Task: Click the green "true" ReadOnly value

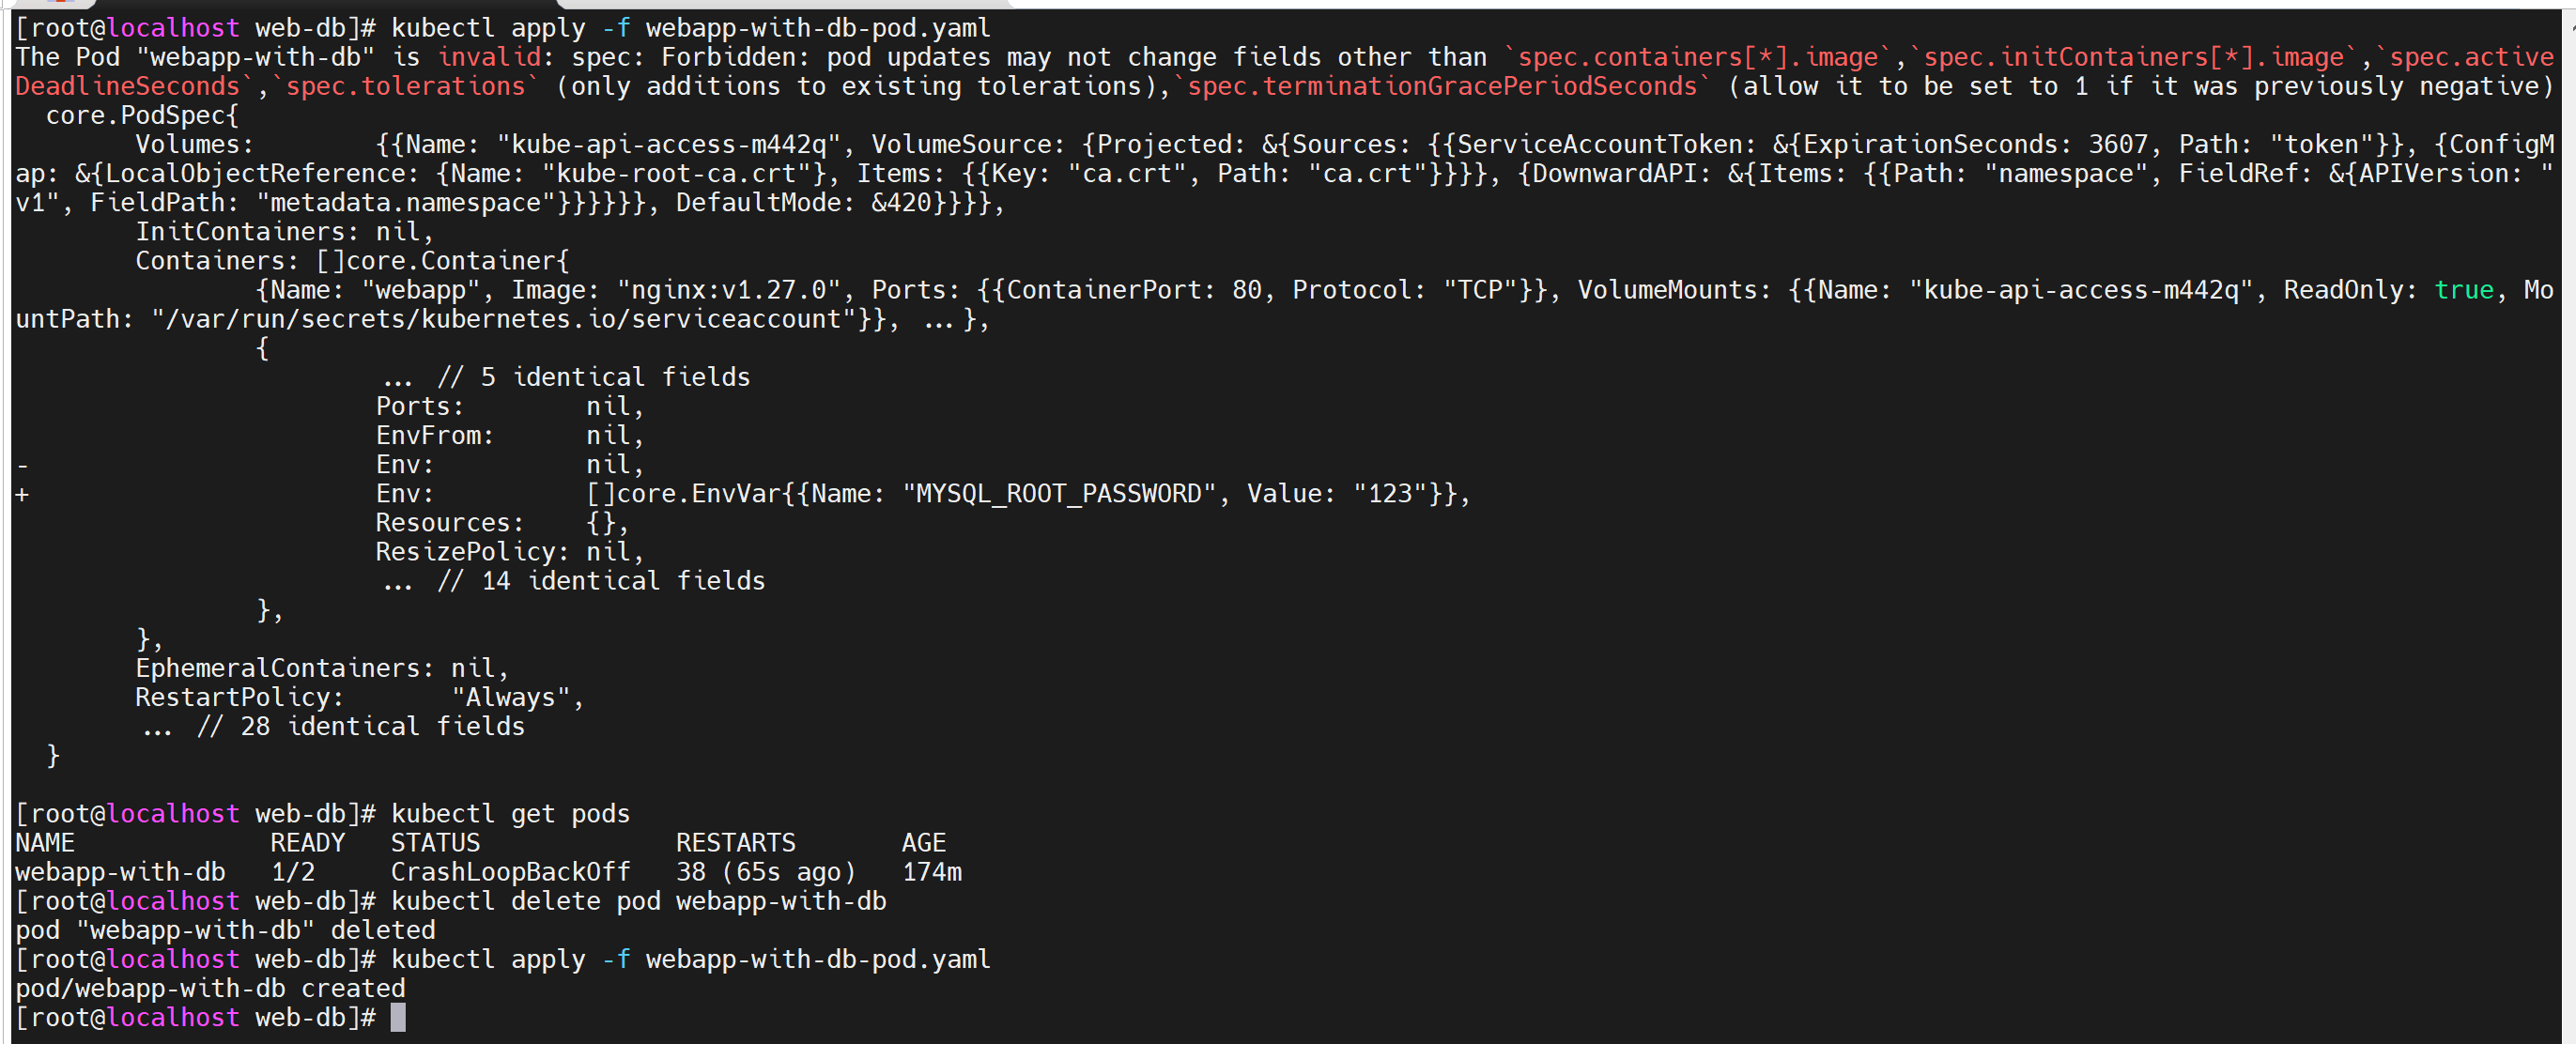Action: (x=2463, y=290)
